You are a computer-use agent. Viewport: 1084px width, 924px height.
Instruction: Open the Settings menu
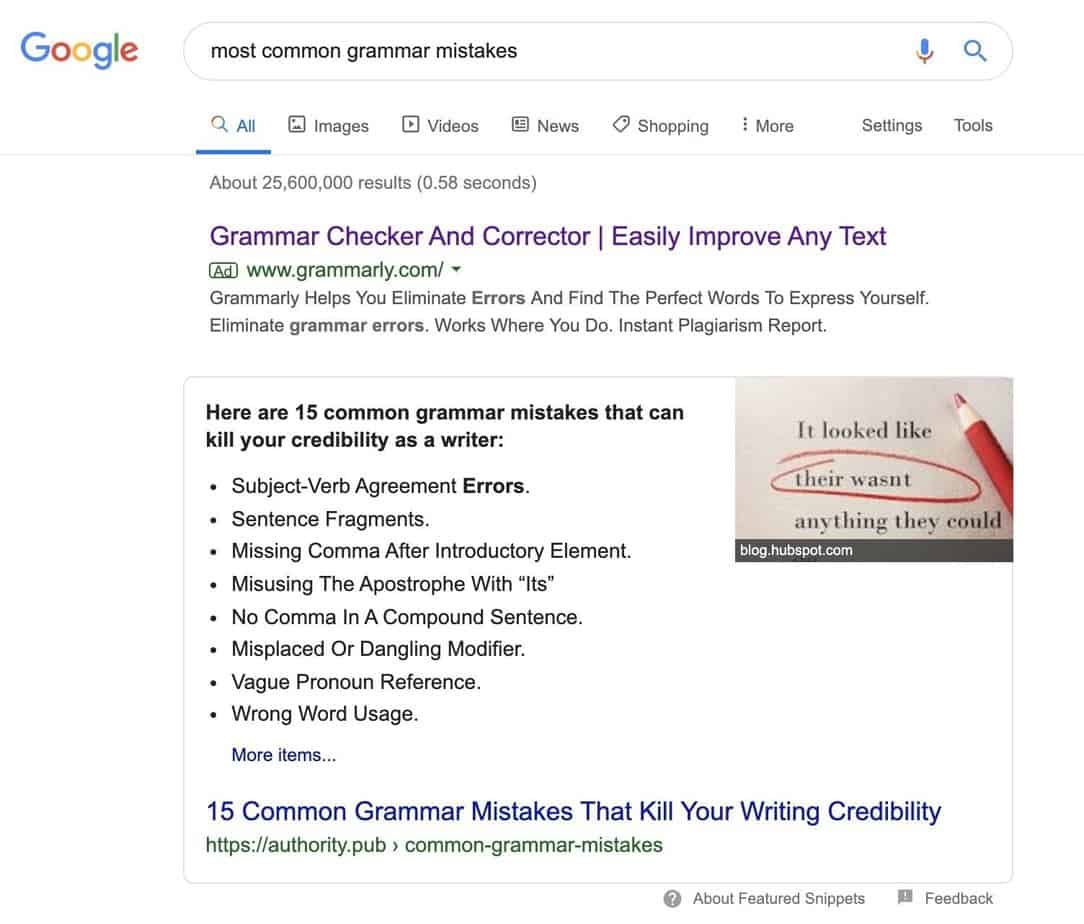pyautogui.click(x=892, y=125)
